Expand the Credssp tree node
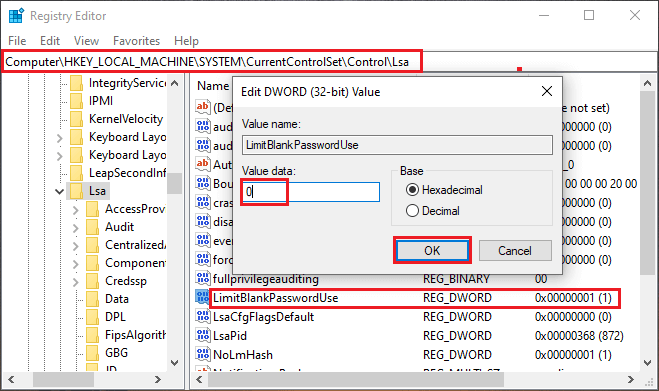The width and height of the screenshot is (659, 391). [76, 282]
